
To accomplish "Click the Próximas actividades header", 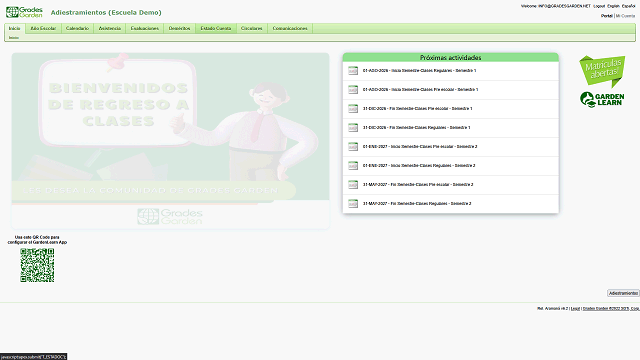I will (451, 58).
